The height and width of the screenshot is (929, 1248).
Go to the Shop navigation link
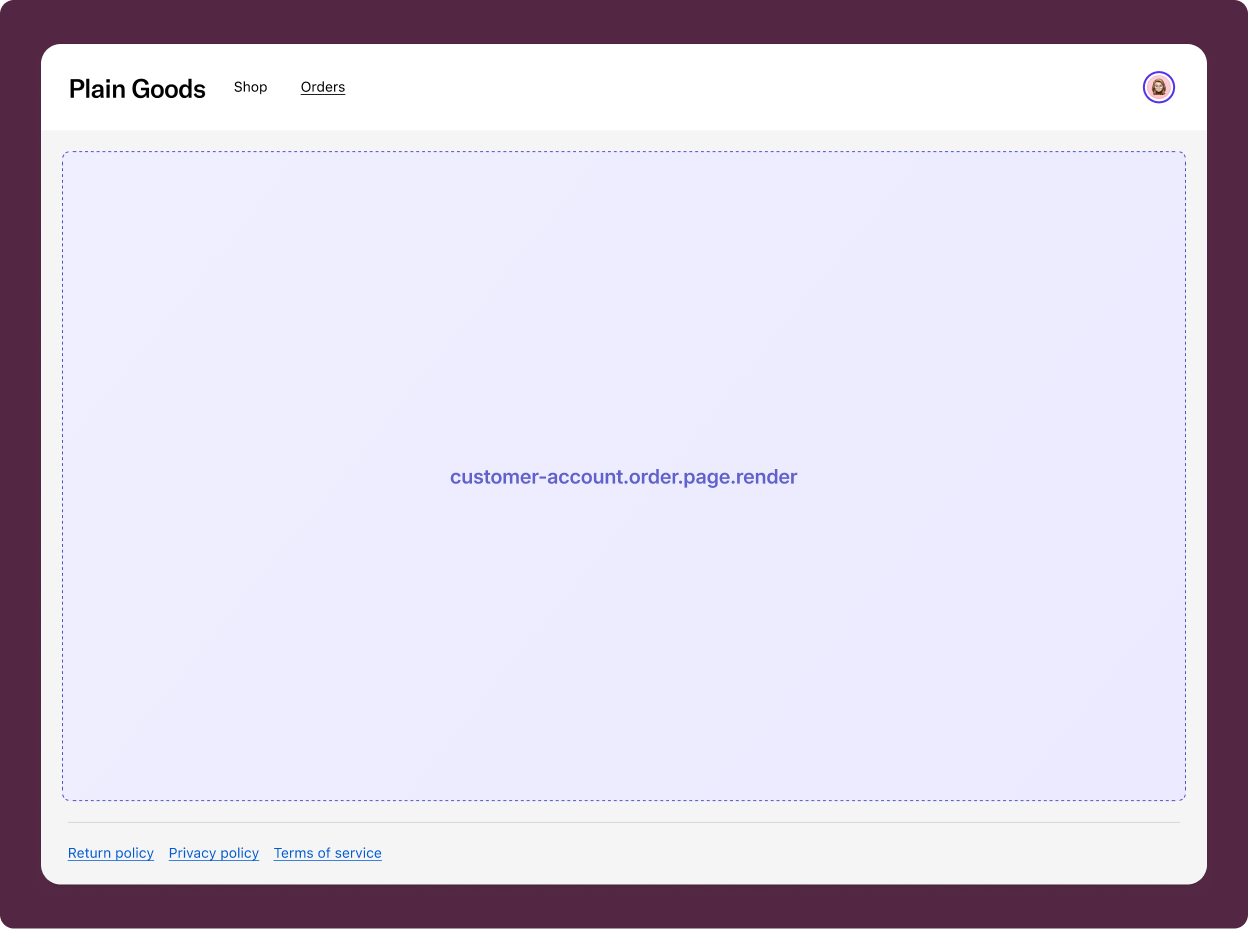[x=250, y=87]
